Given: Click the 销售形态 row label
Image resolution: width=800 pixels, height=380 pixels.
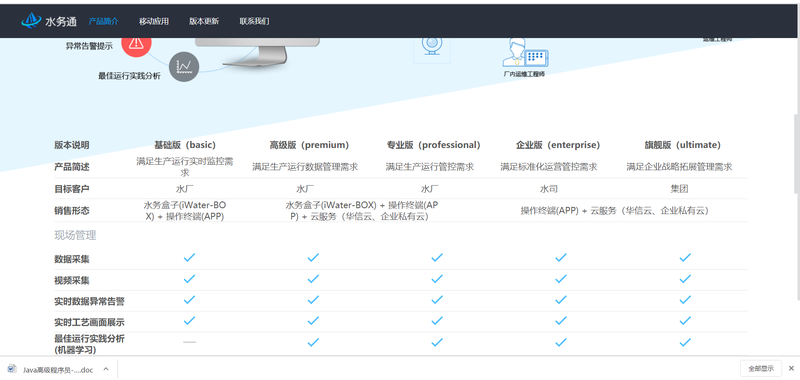Looking at the screenshot, I should [72, 210].
